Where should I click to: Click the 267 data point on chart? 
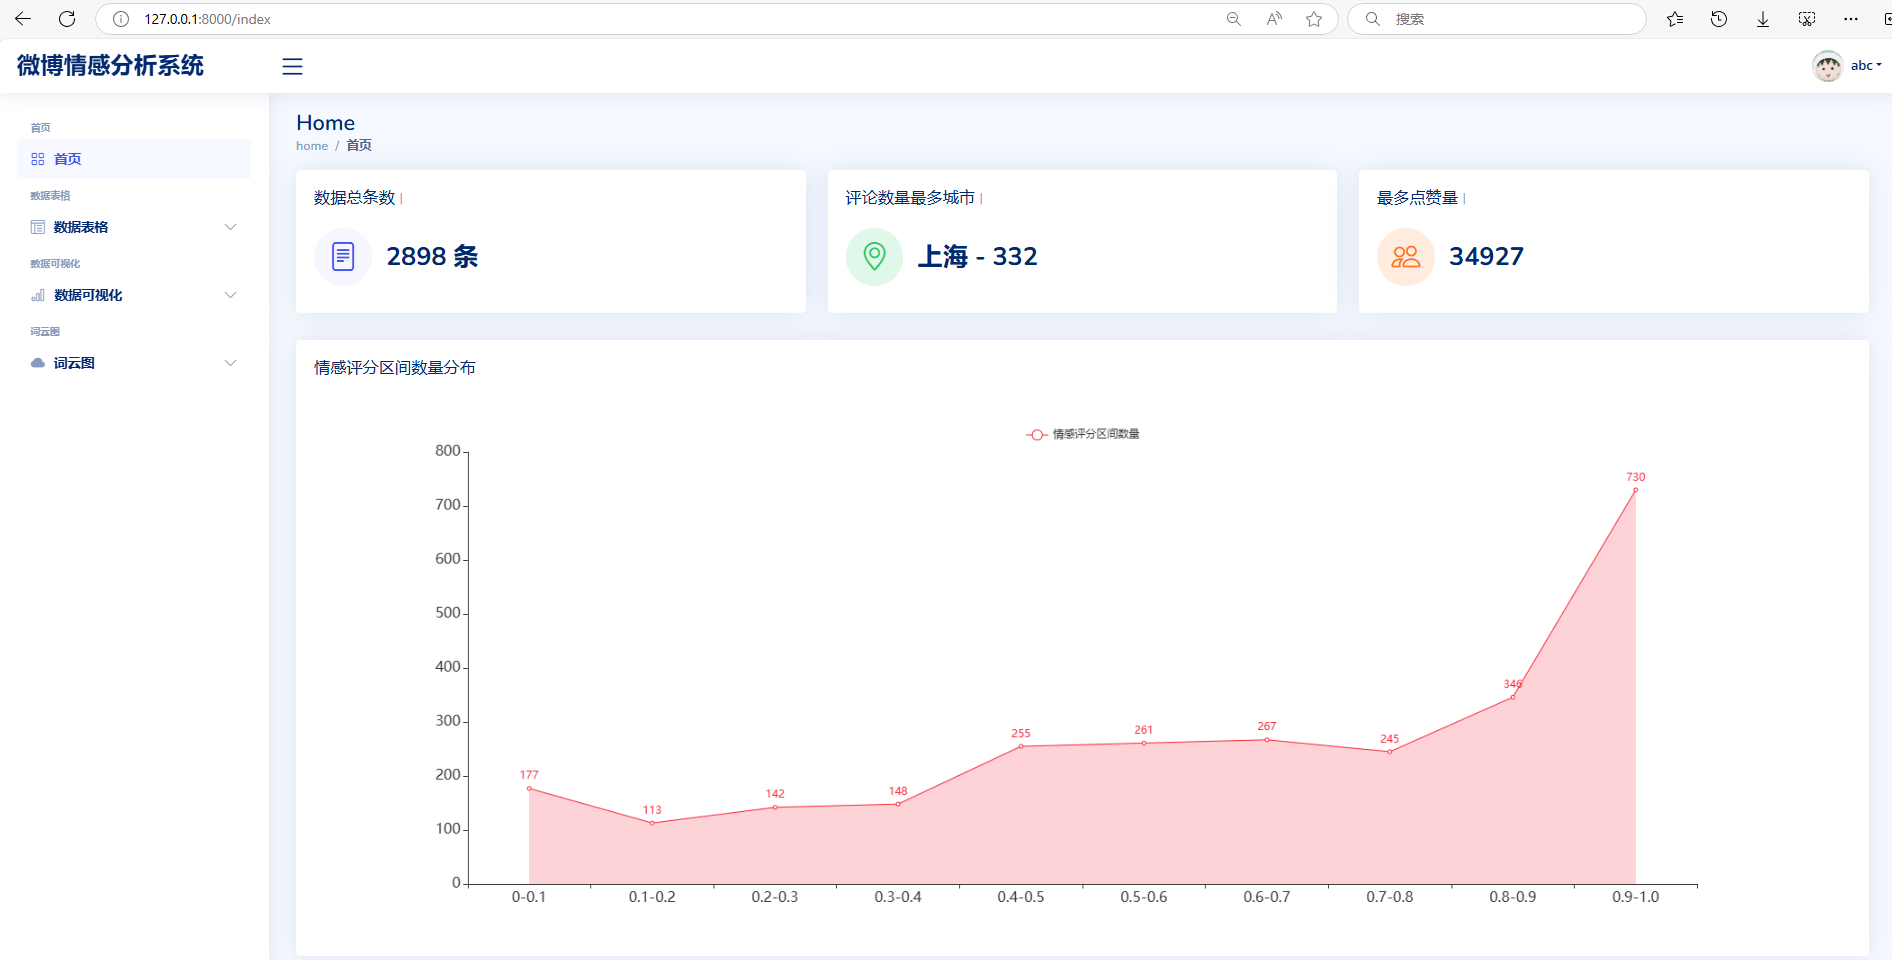pyautogui.click(x=1267, y=740)
